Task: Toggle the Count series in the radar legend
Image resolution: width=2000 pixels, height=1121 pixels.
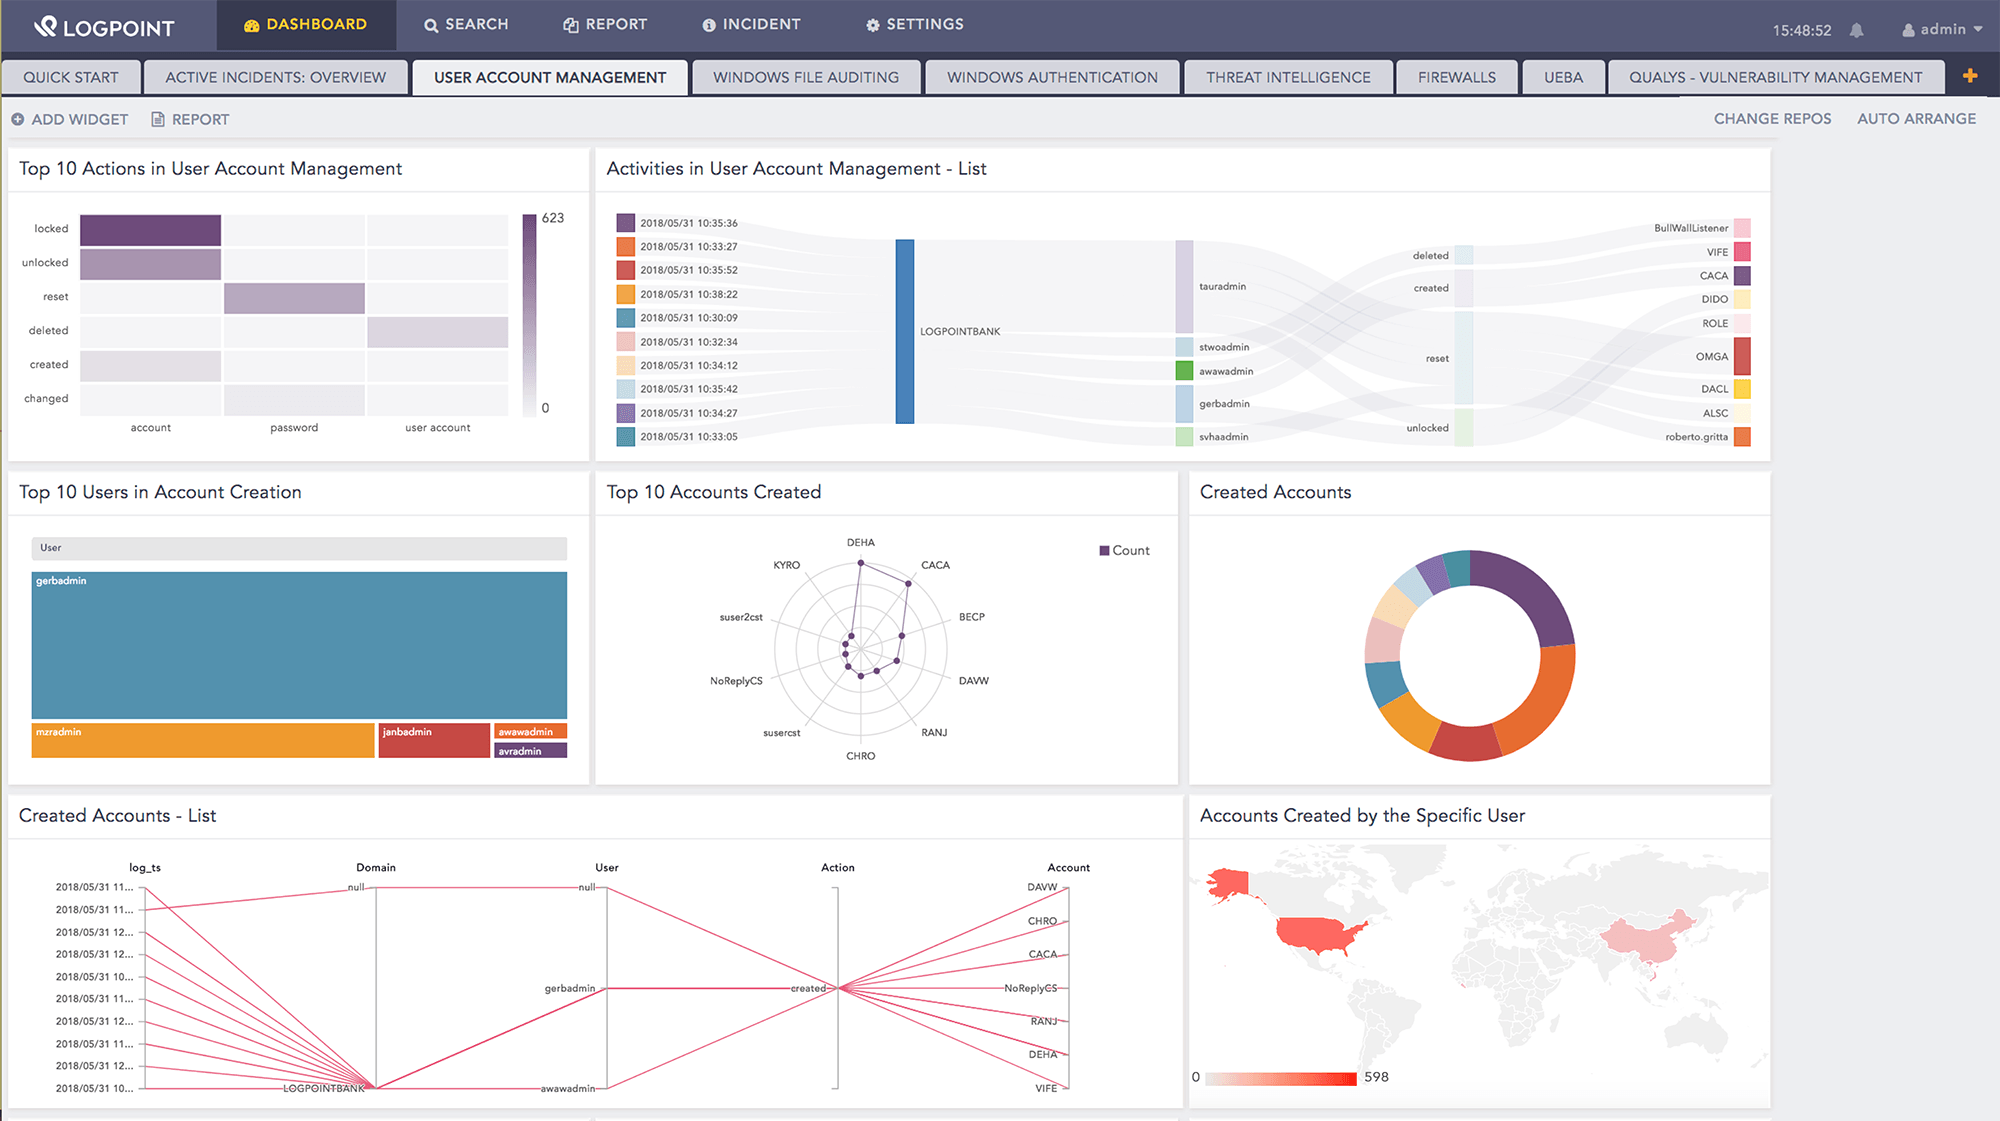Action: (1124, 550)
